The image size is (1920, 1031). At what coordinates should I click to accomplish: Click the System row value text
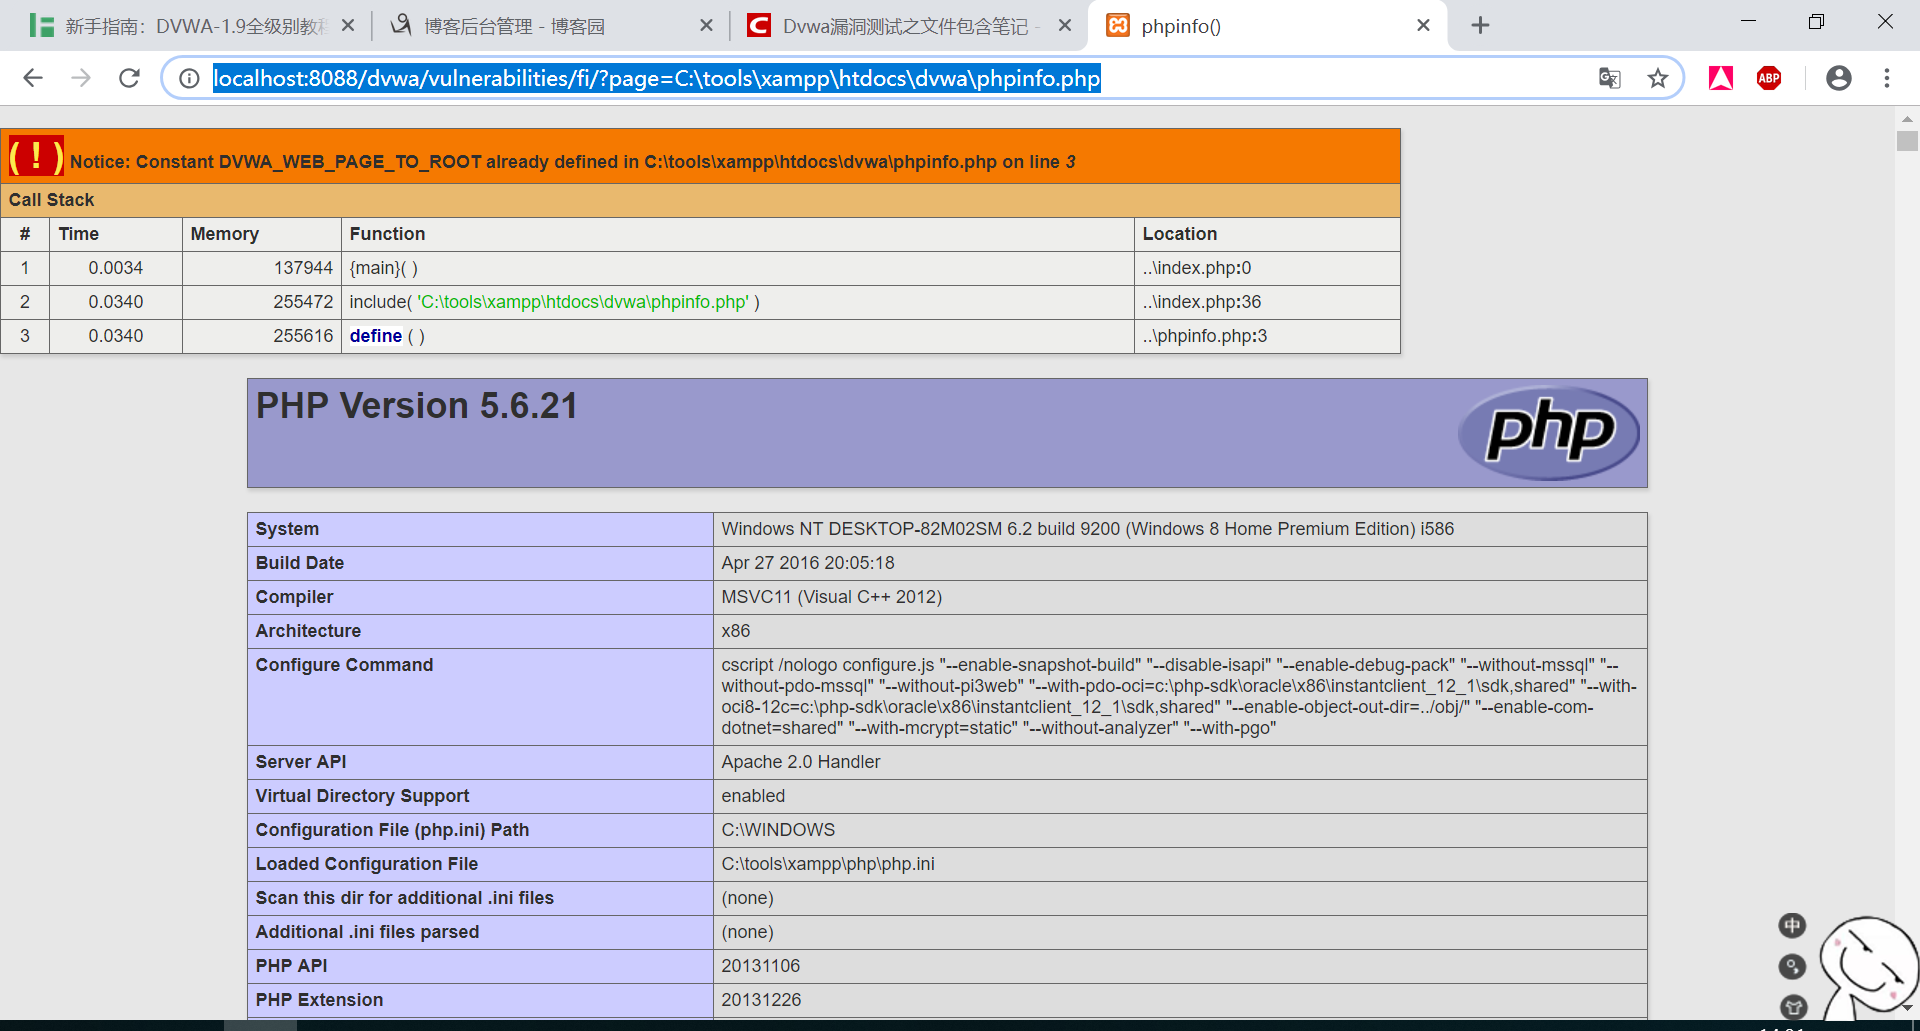[1088, 529]
